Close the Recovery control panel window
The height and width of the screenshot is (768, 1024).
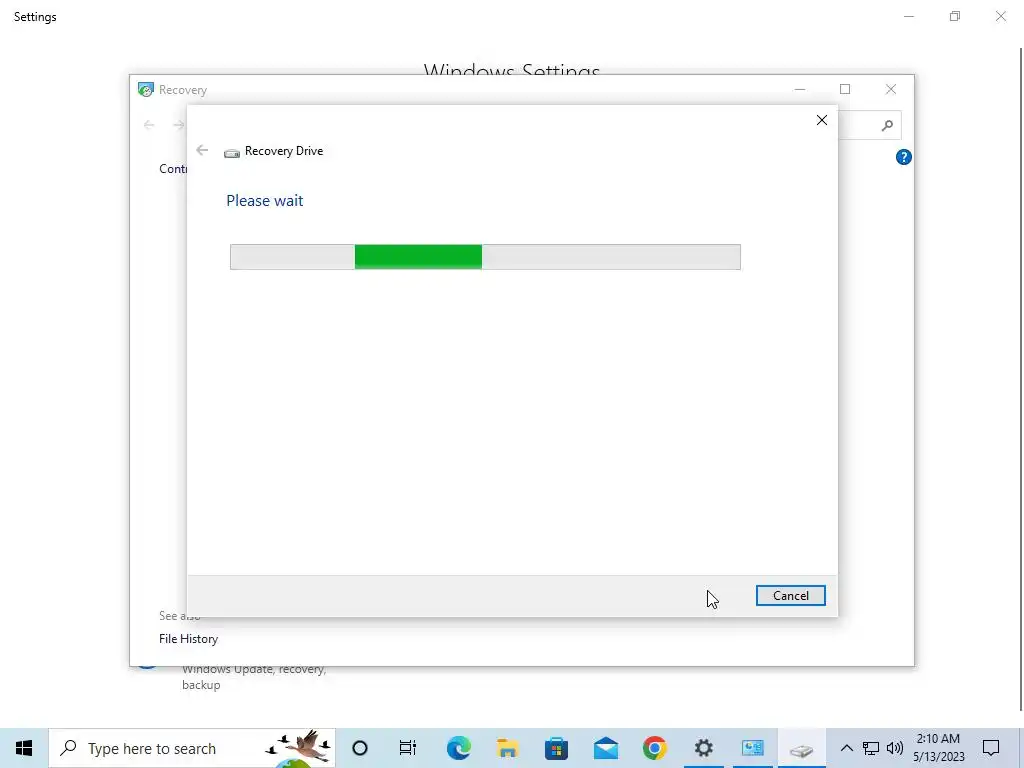(x=891, y=89)
